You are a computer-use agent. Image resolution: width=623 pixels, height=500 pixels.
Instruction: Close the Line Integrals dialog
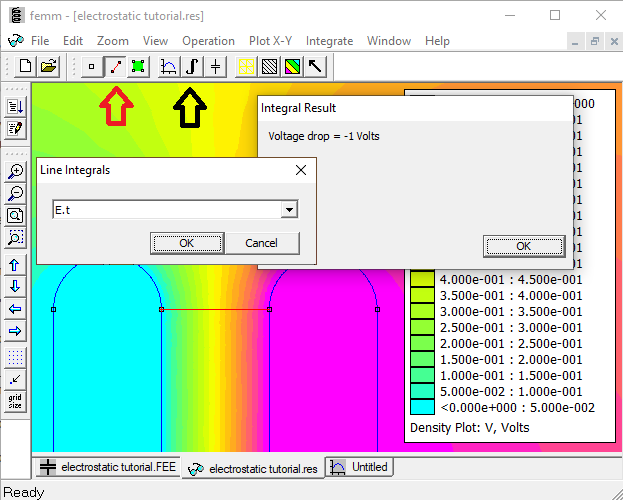pos(300,170)
